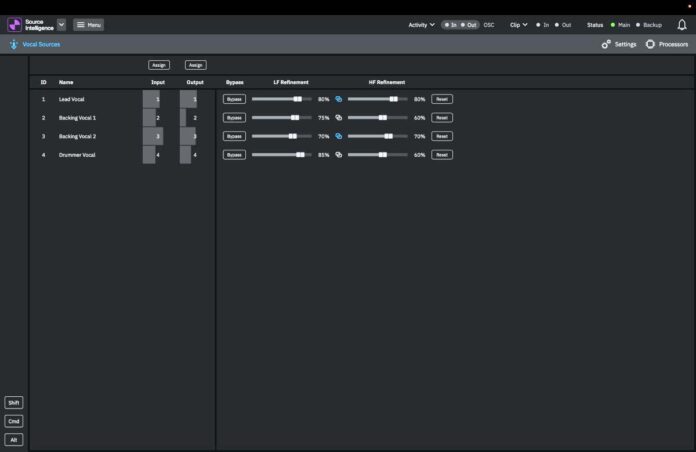This screenshot has width=696, height=452.
Task: Expand the Activity dropdown
Action: pyautogui.click(x=421, y=25)
